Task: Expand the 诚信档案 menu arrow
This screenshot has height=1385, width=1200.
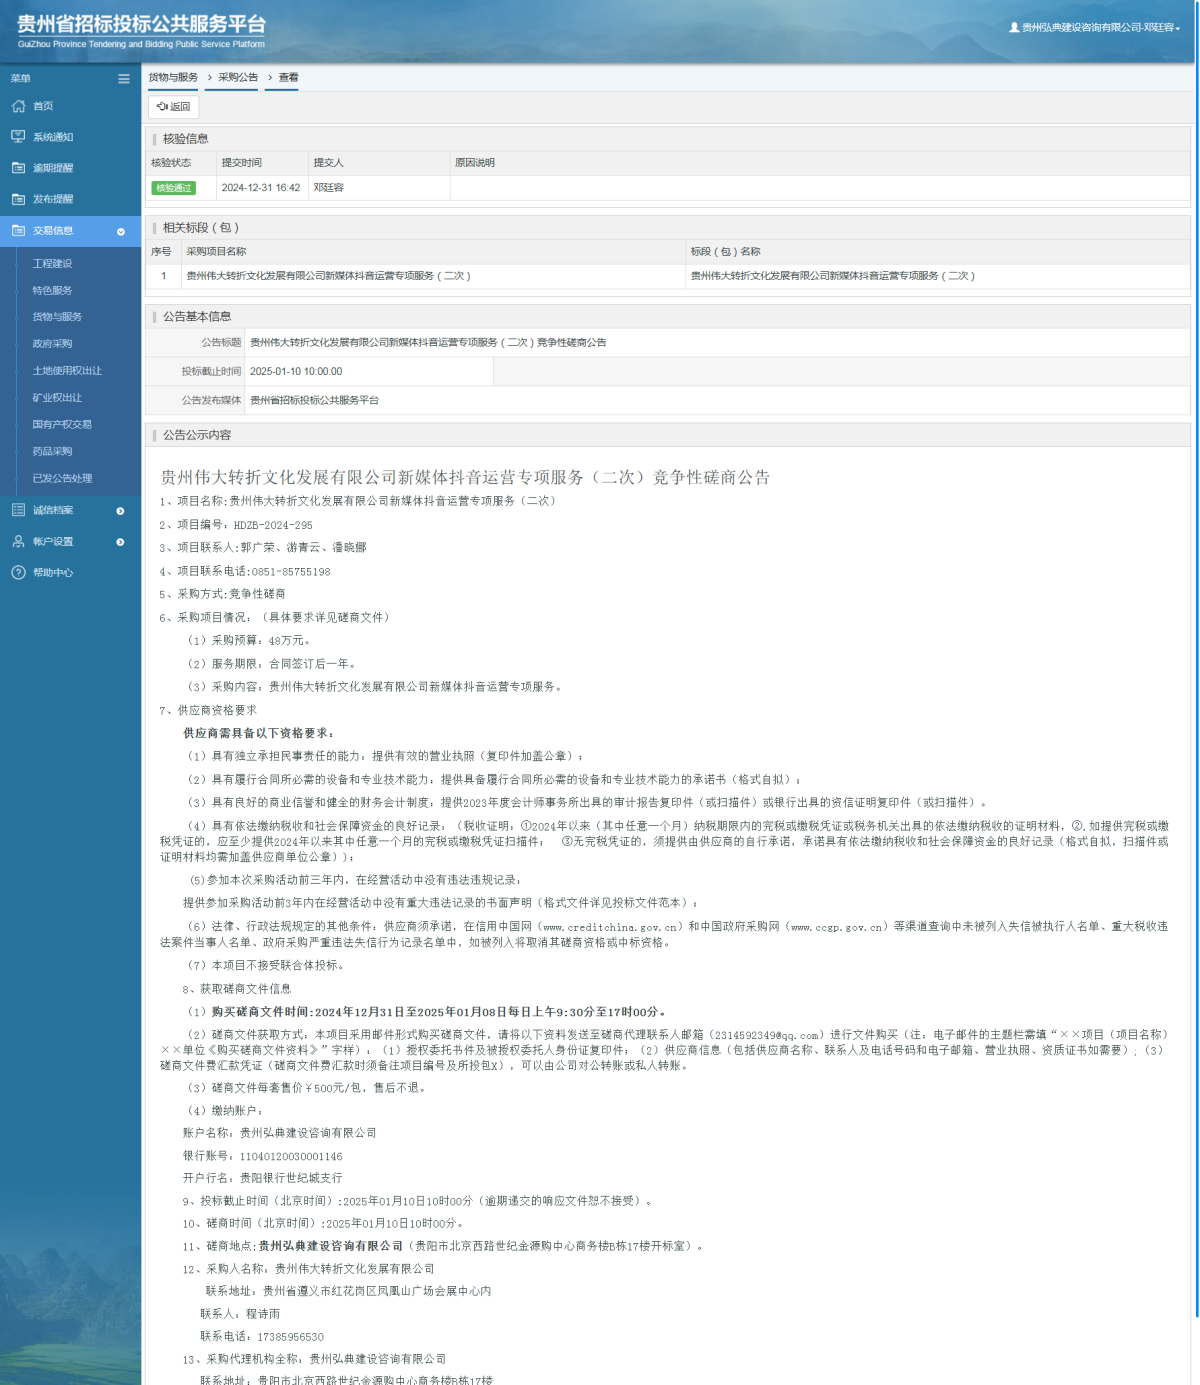Action: [x=121, y=510]
